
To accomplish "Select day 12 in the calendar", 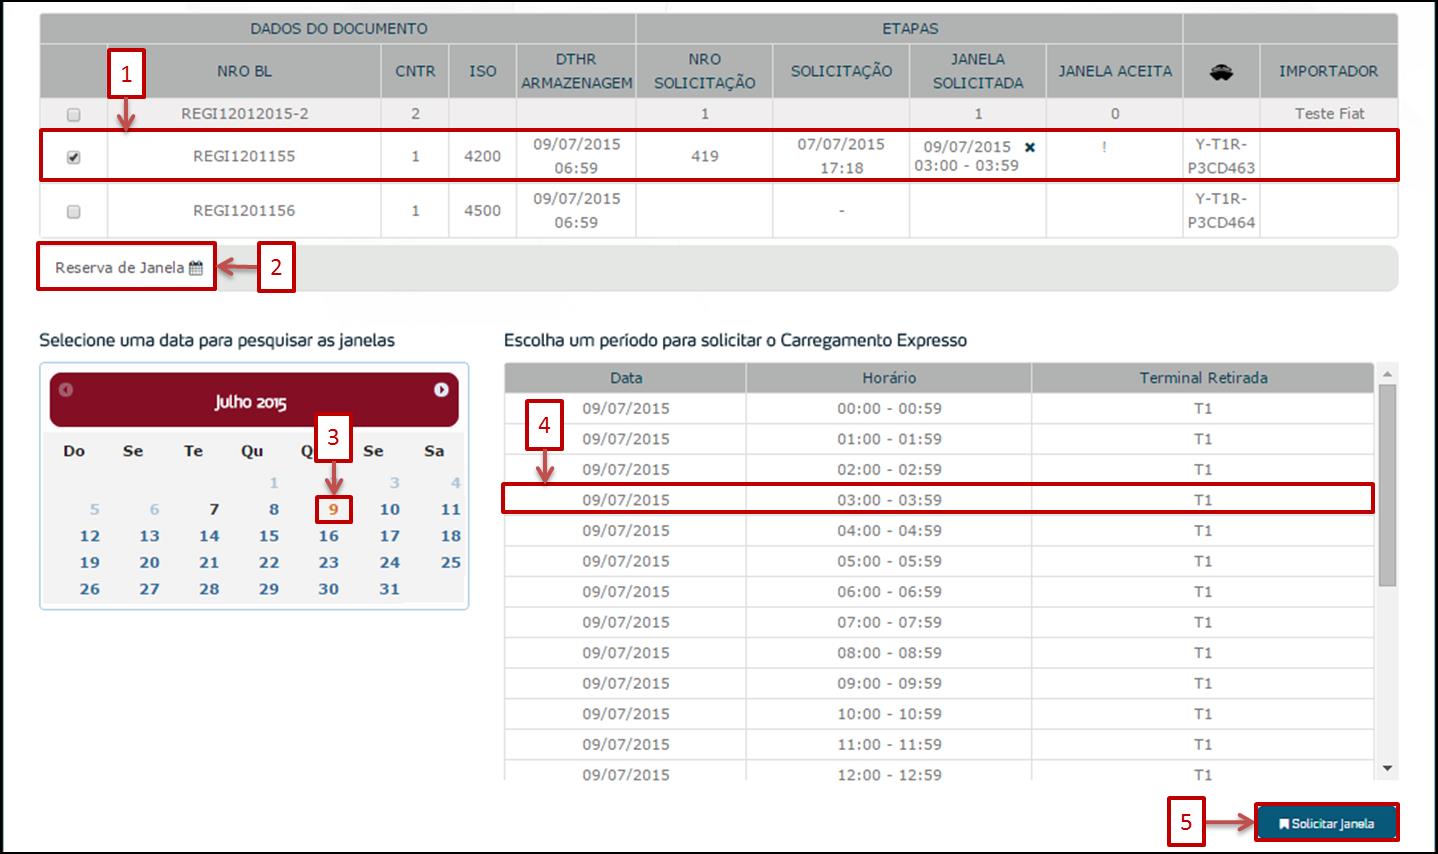I will click(90, 536).
